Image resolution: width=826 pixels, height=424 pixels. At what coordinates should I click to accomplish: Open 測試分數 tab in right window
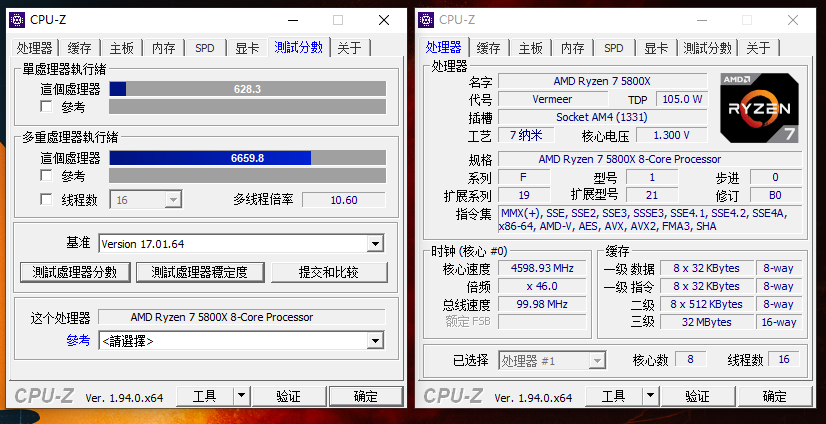click(707, 48)
